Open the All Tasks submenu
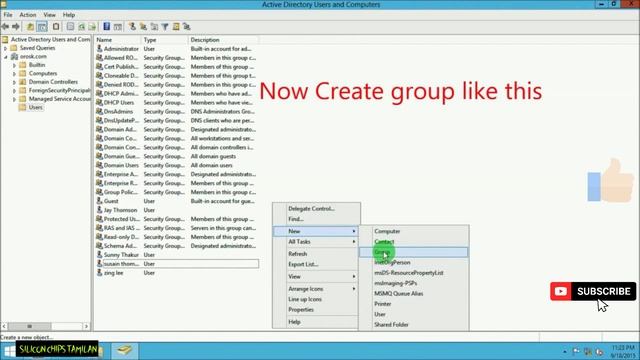The image size is (640, 360). [x=316, y=242]
